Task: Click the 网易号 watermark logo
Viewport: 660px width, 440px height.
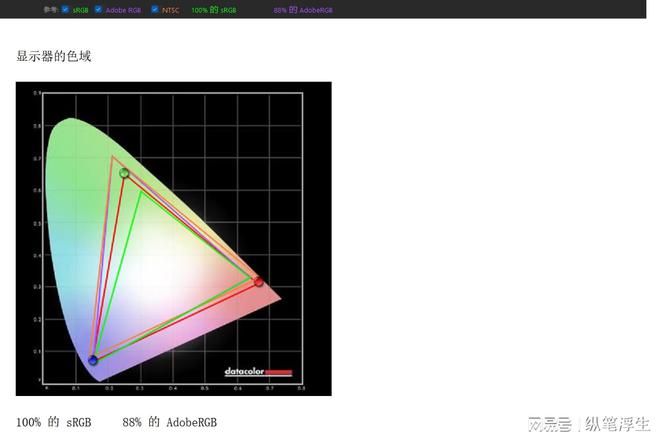Action: click(549, 424)
